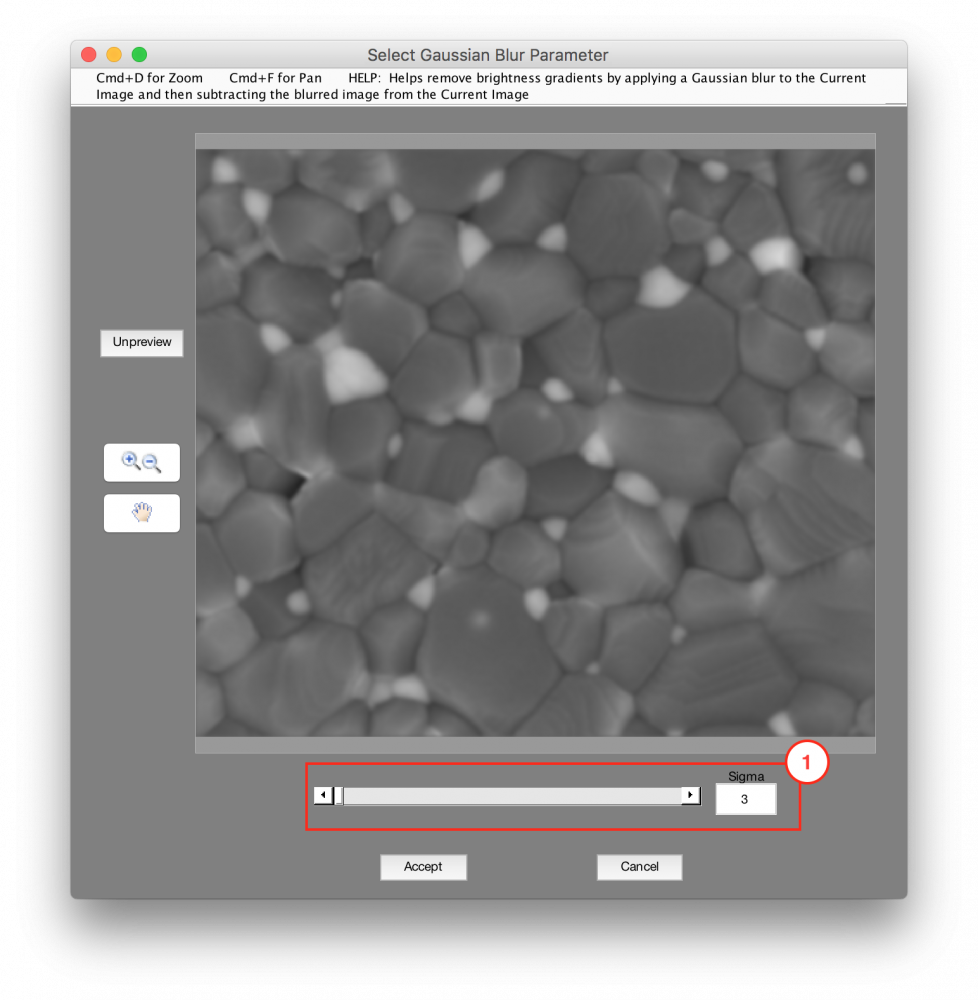This screenshot has width=978, height=1000.
Task: Click the Sigma slider thumb handle
Action: pos(339,796)
